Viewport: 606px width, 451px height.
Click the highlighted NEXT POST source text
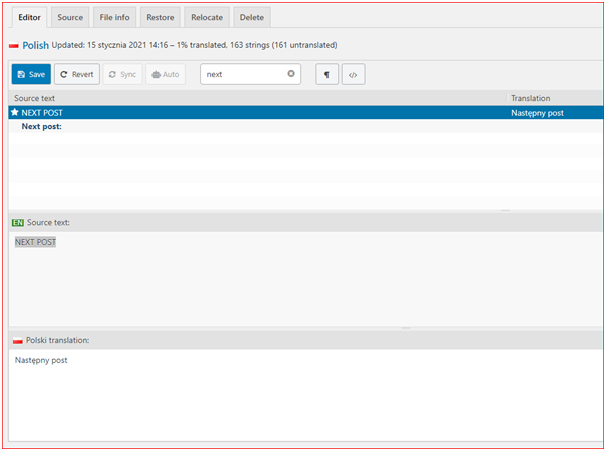tap(35, 242)
